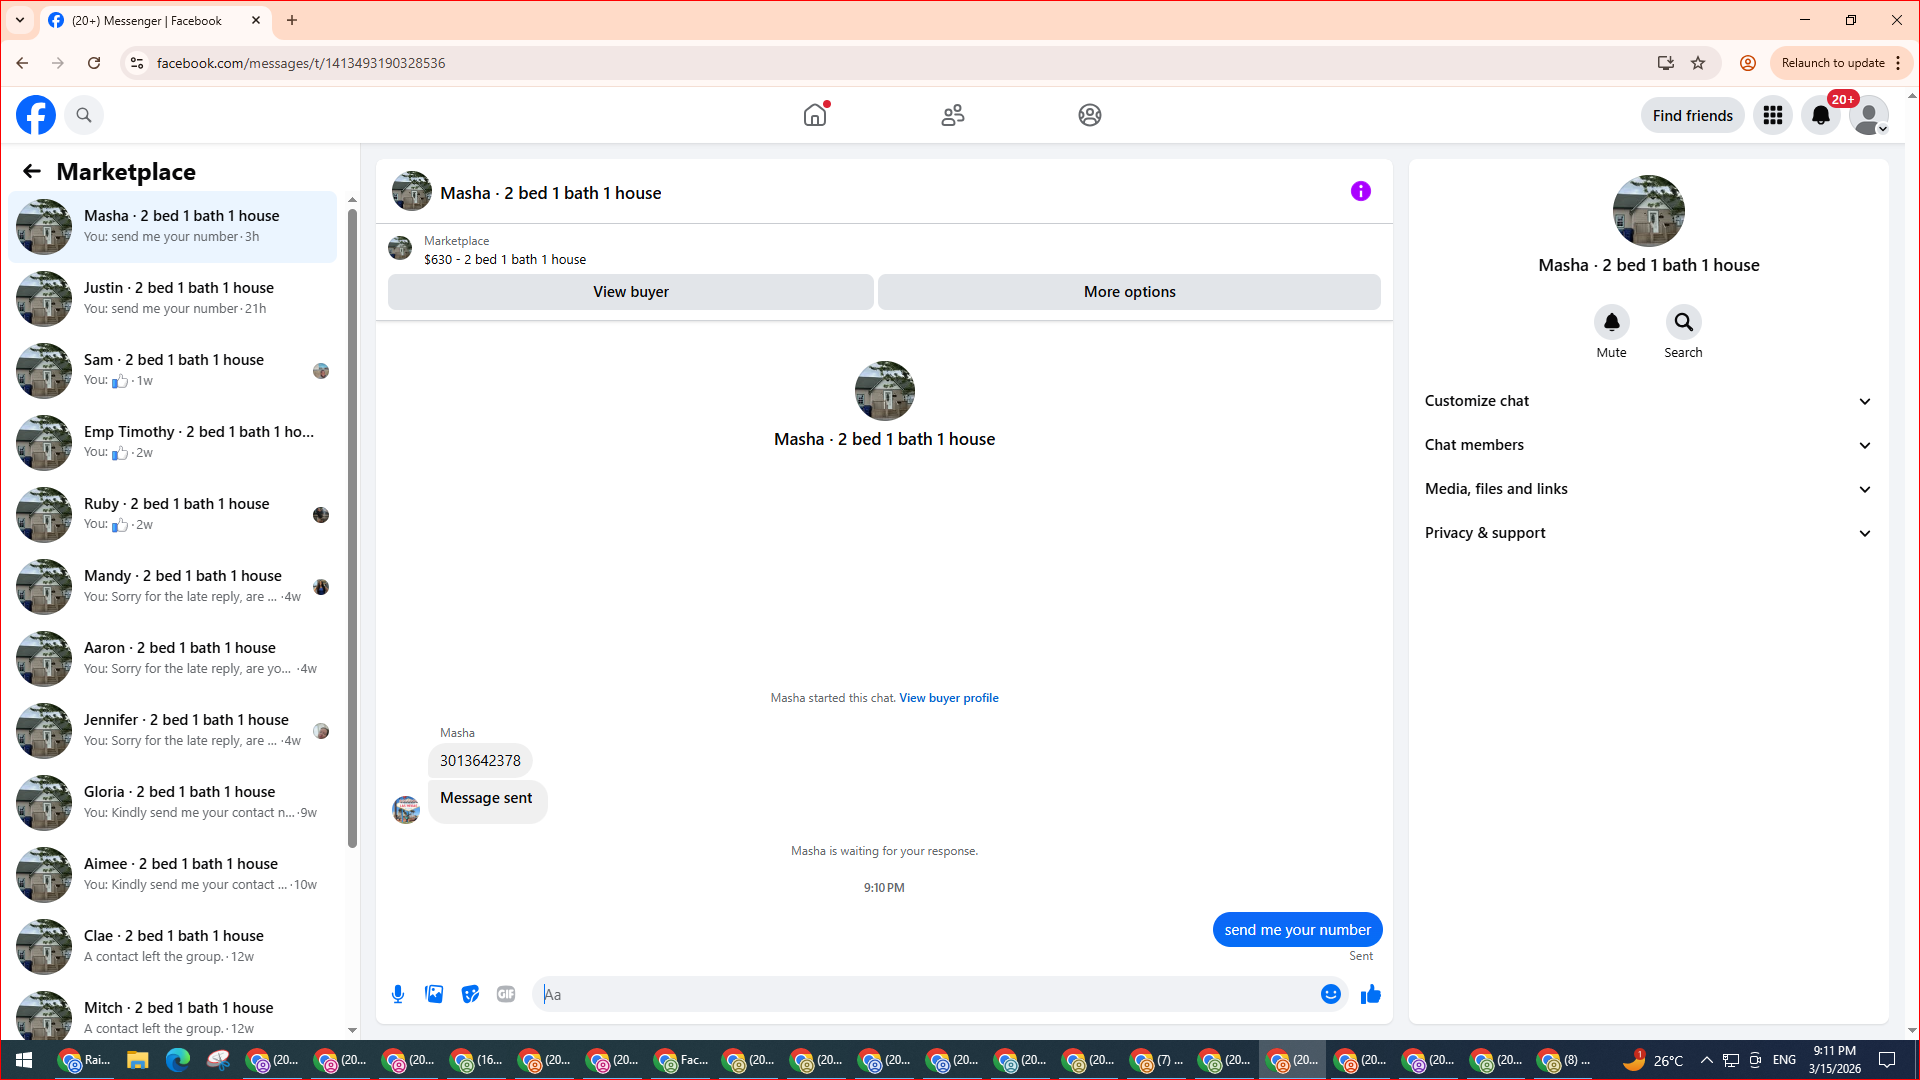Image resolution: width=1920 pixels, height=1080 pixels.
Task: Open the Facebook menu grid icon
Action: tap(1773, 115)
